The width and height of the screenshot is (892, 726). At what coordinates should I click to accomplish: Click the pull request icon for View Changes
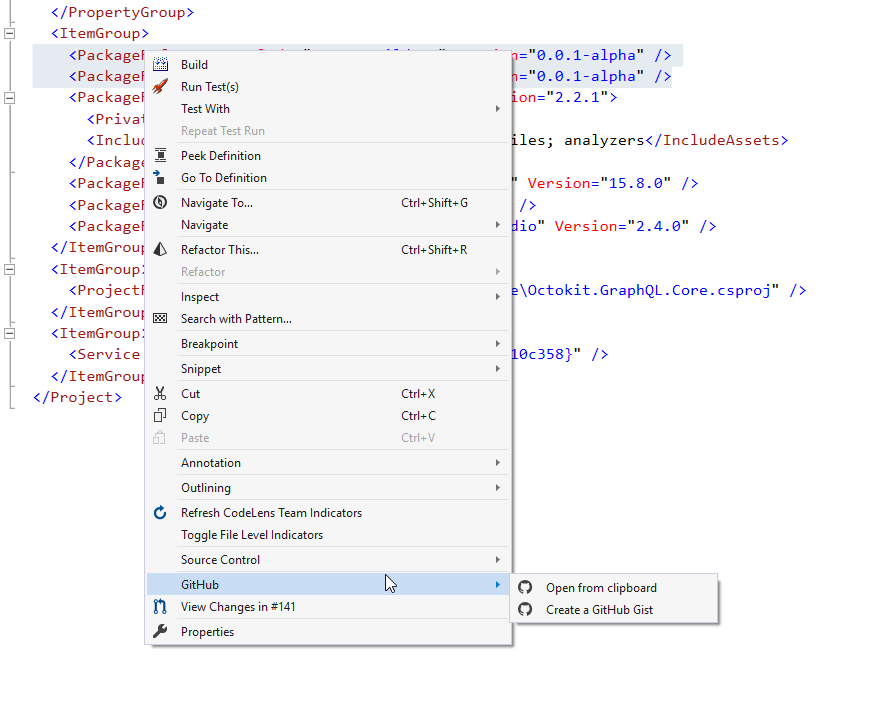(x=160, y=607)
